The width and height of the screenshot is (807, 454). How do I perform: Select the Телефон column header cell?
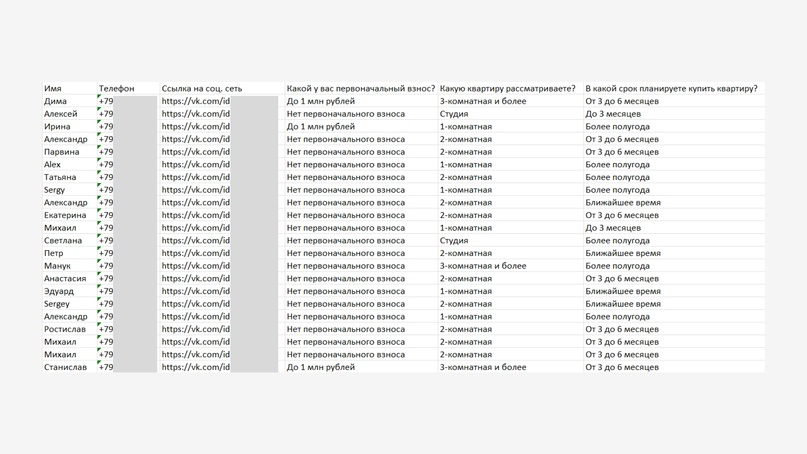pos(116,89)
